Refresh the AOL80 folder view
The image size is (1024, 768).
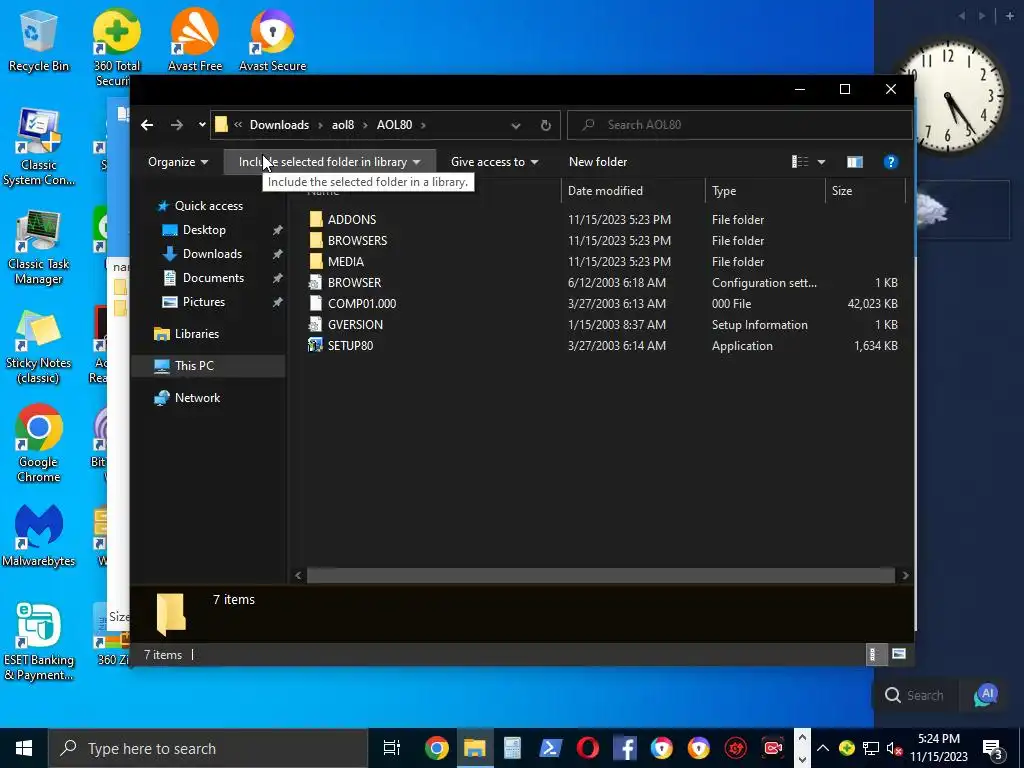(545, 125)
